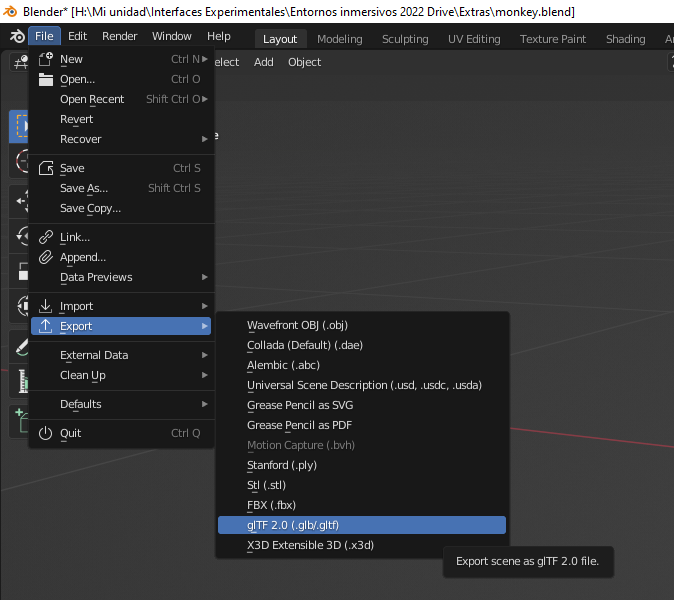Expand the Data Previews submenu
The height and width of the screenshot is (600, 674).
(x=122, y=277)
